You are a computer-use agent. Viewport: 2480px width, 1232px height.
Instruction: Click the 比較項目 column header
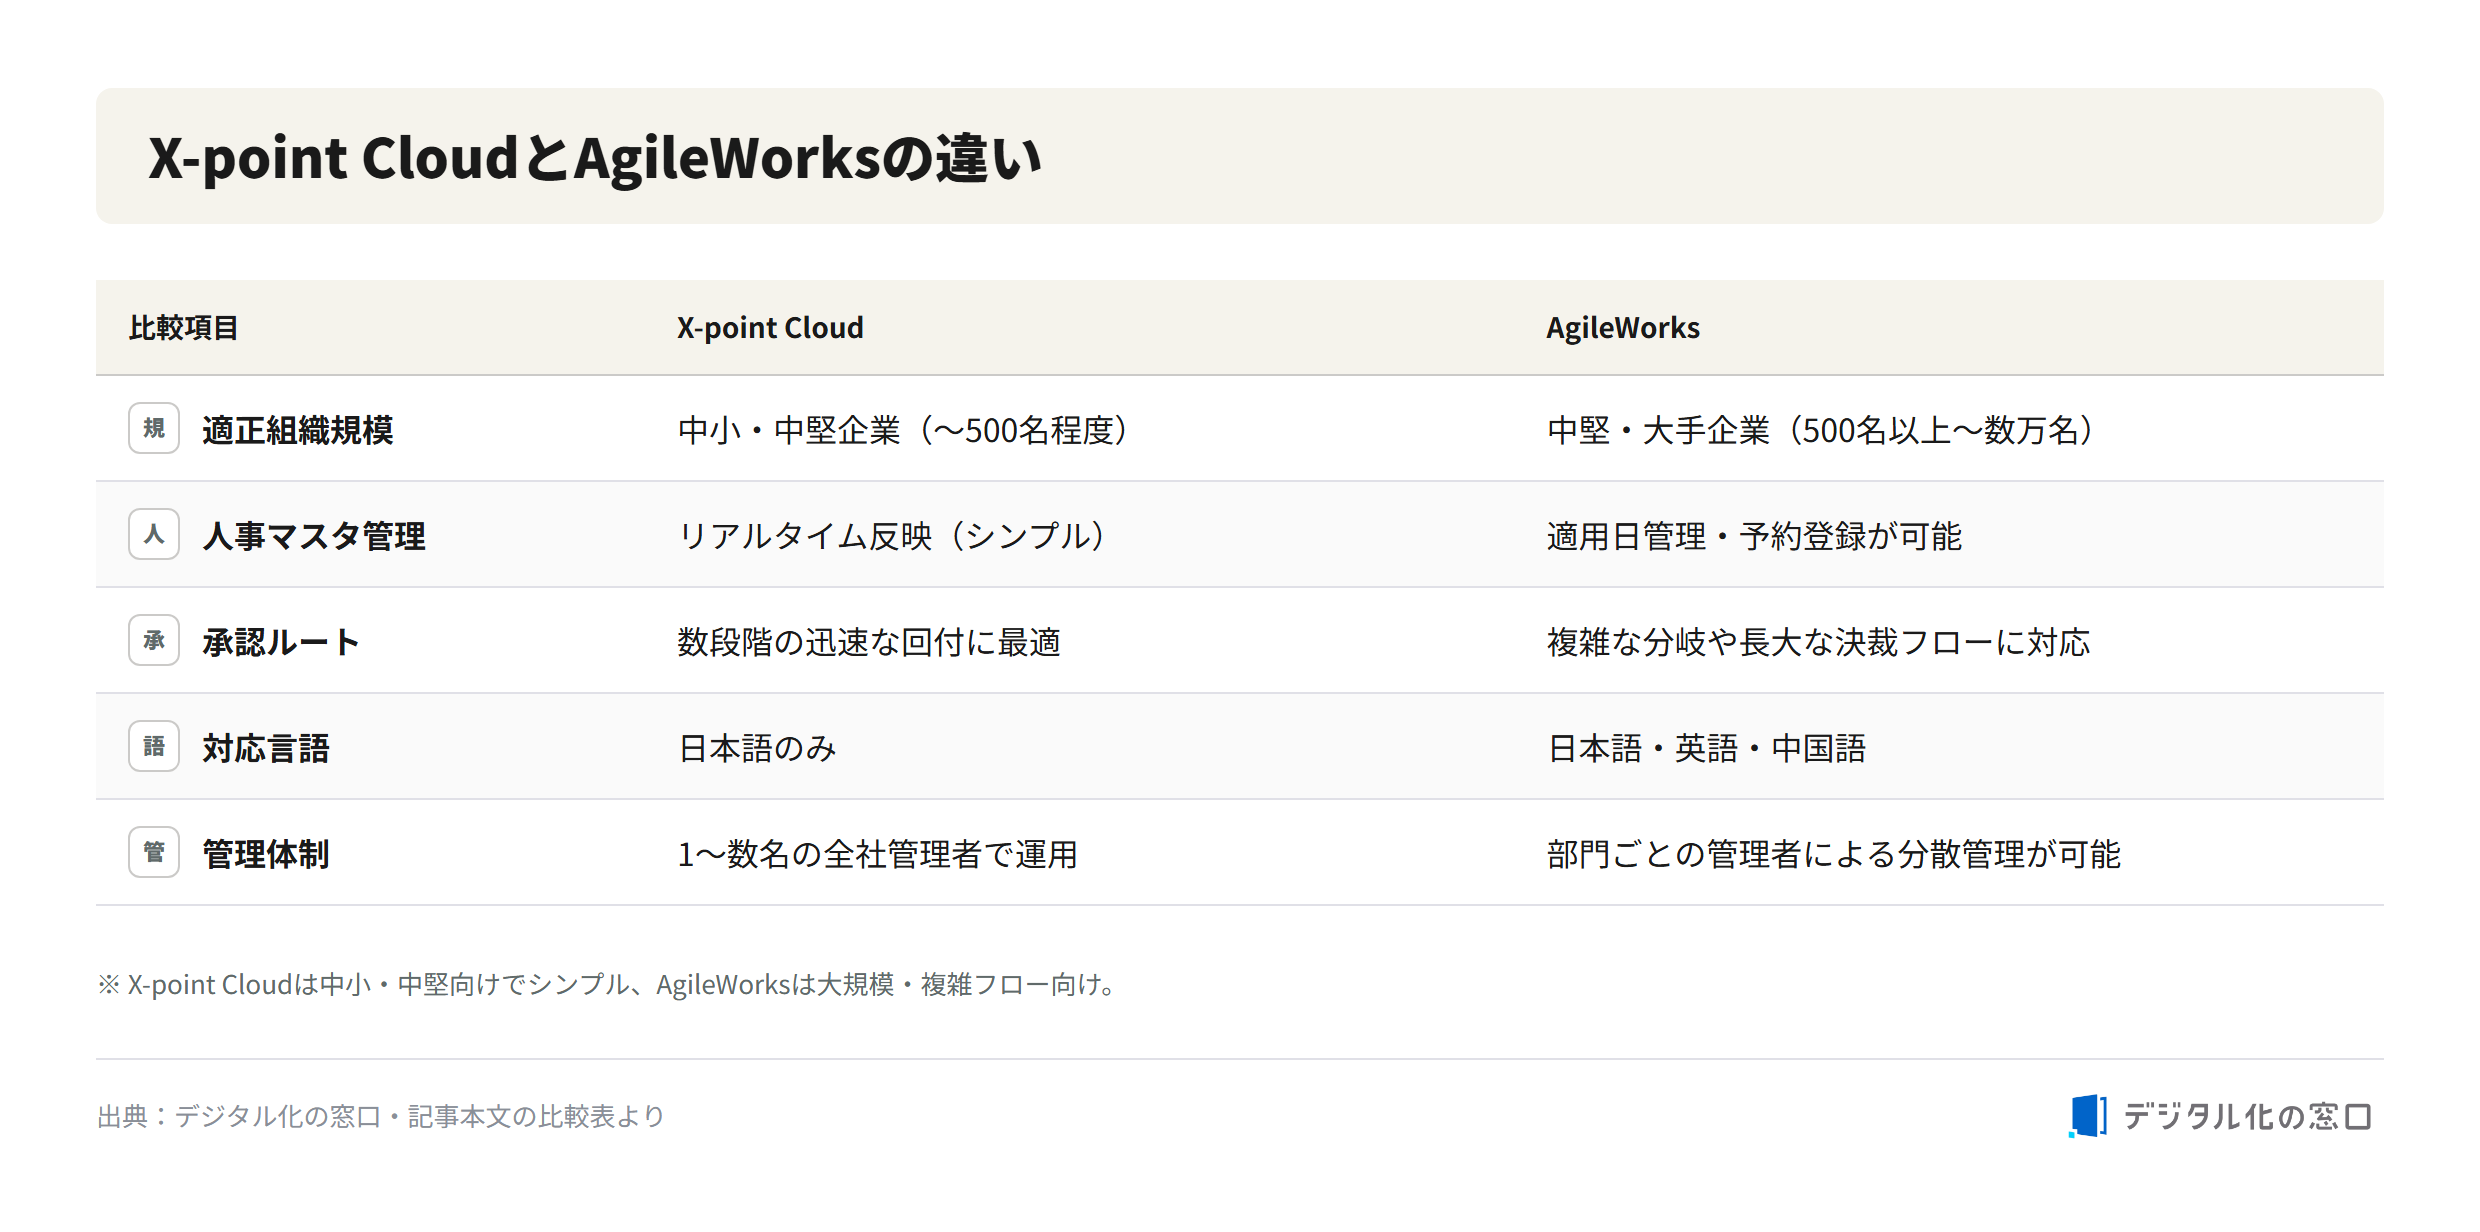(183, 328)
